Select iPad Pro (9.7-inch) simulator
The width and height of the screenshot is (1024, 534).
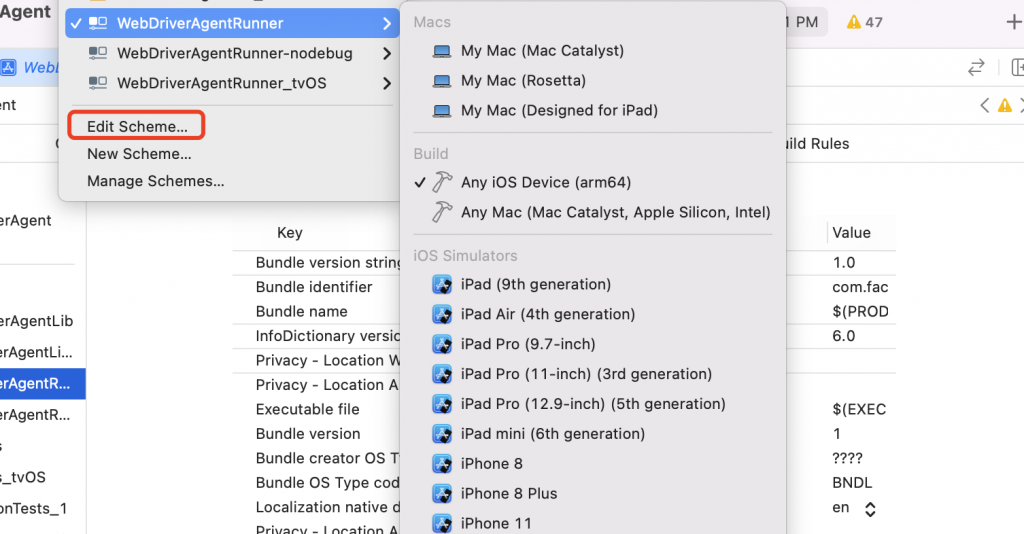pyautogui.click(x=527, y=344)
